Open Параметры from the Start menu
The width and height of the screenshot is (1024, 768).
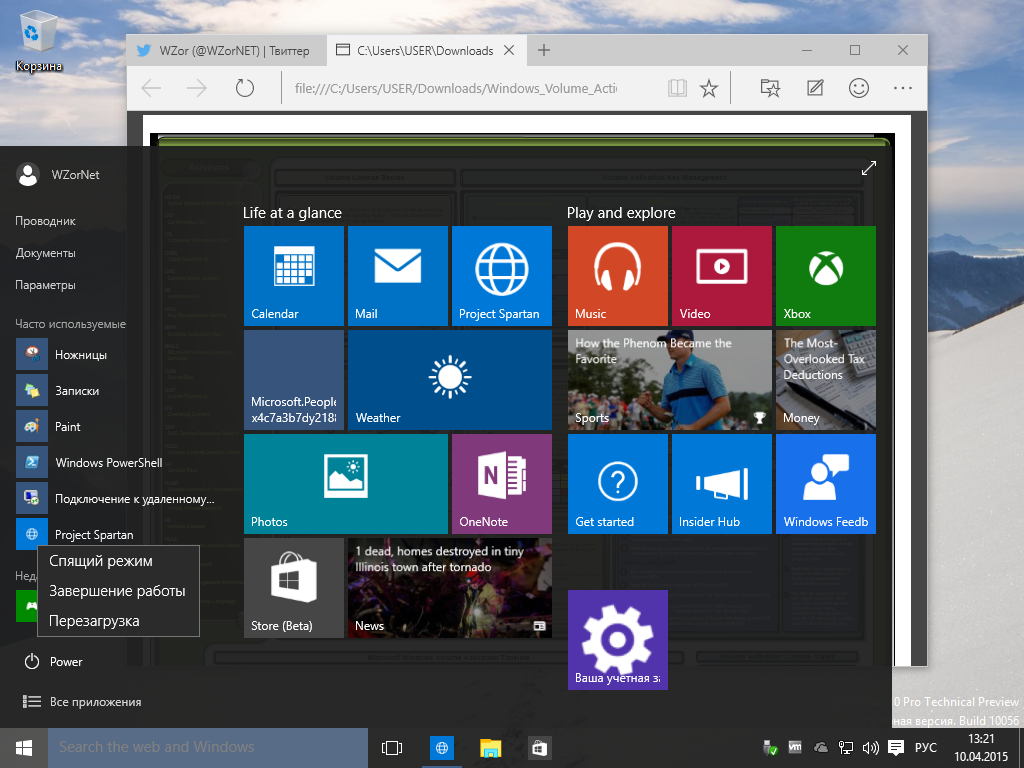click(46, 285)
